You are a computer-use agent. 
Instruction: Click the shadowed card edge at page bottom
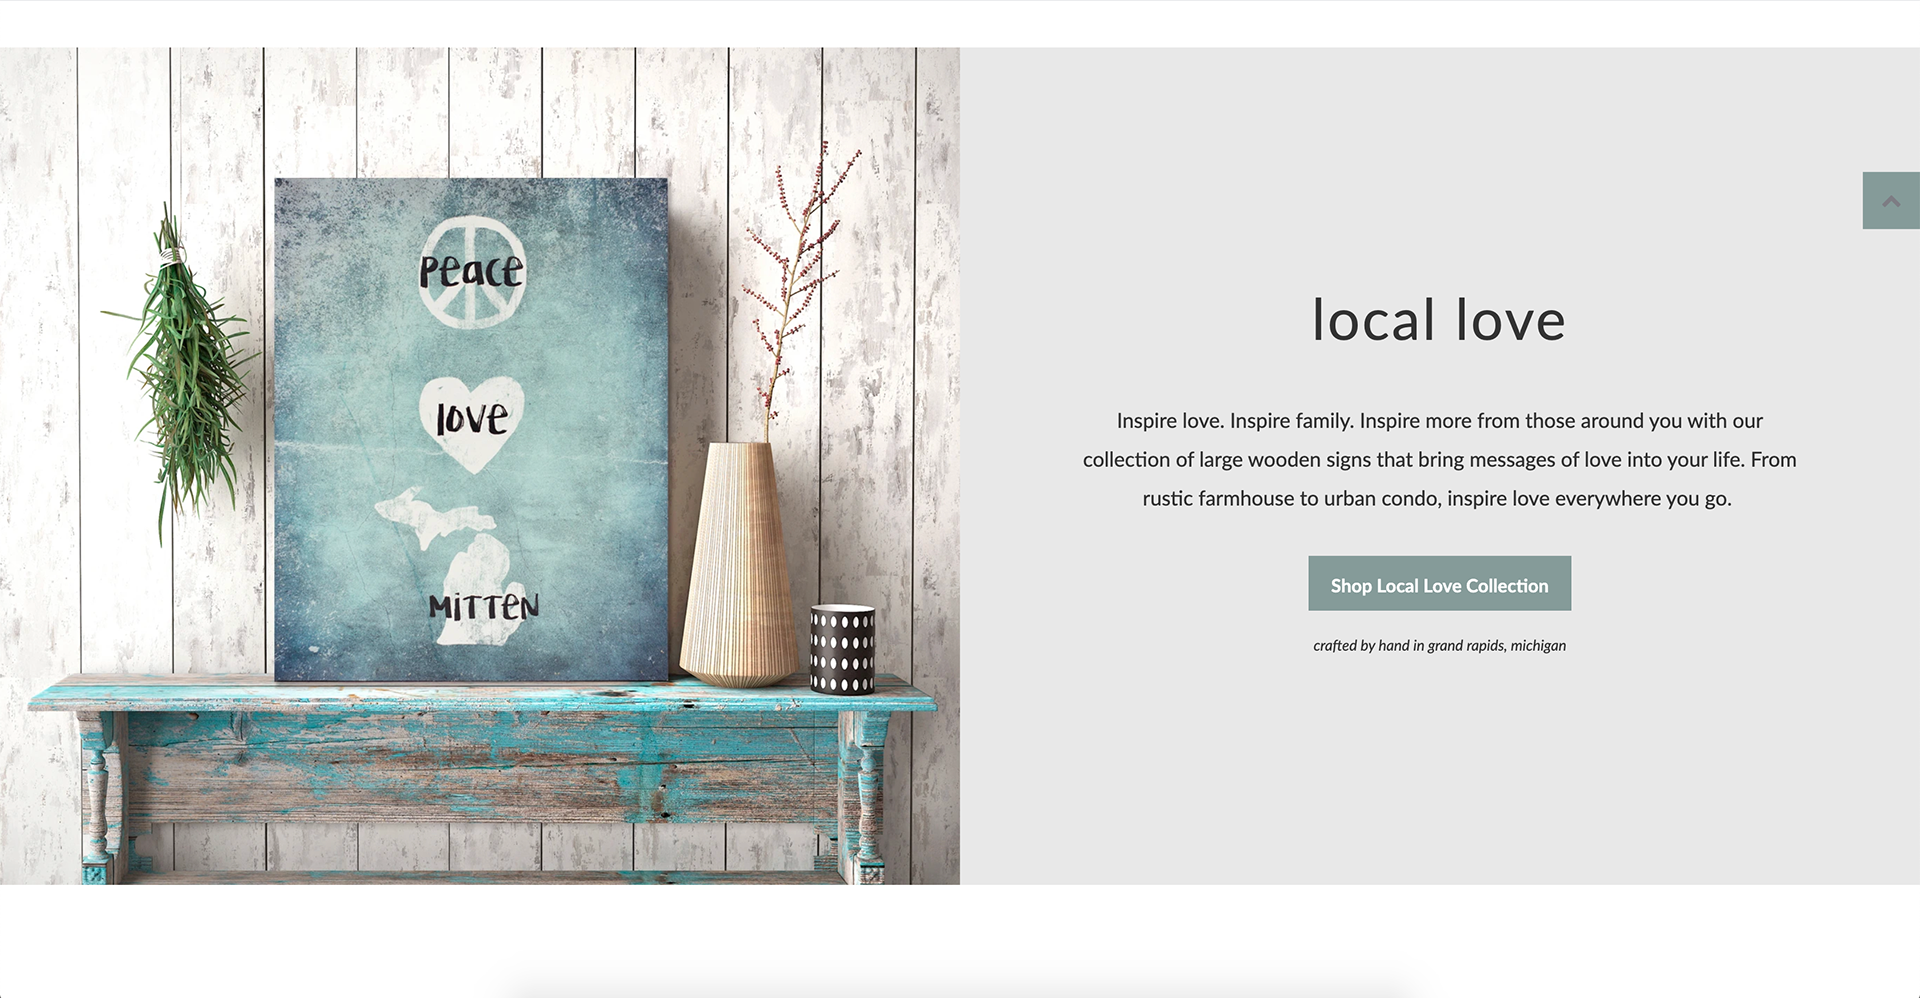pyautogui.click(x=960, y=990)
